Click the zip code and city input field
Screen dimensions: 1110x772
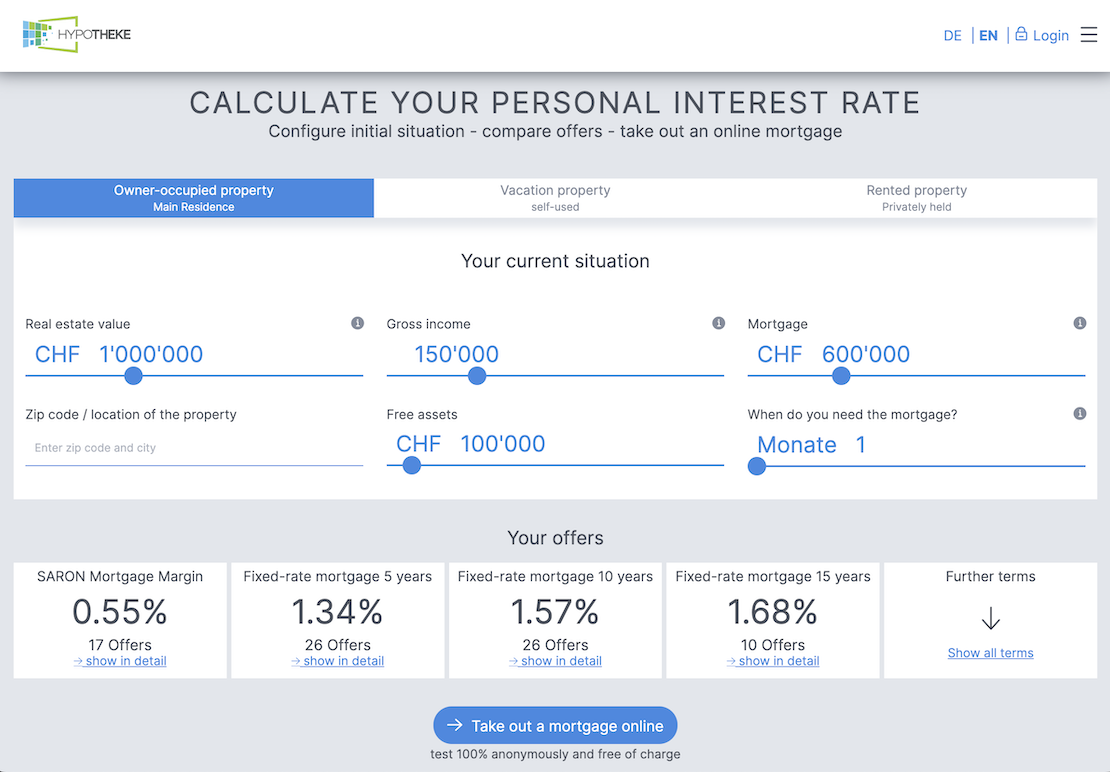[x=194, y=448]
